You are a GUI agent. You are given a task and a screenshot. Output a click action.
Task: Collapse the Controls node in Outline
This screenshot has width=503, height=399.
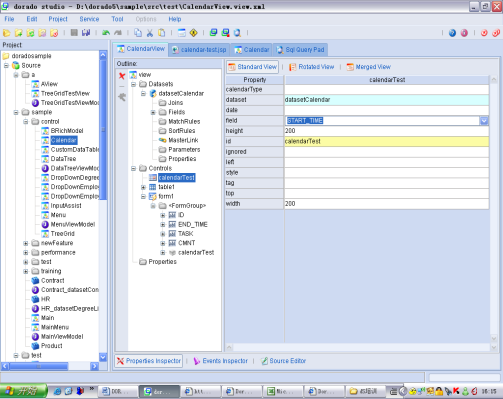(x=133, y=168)
